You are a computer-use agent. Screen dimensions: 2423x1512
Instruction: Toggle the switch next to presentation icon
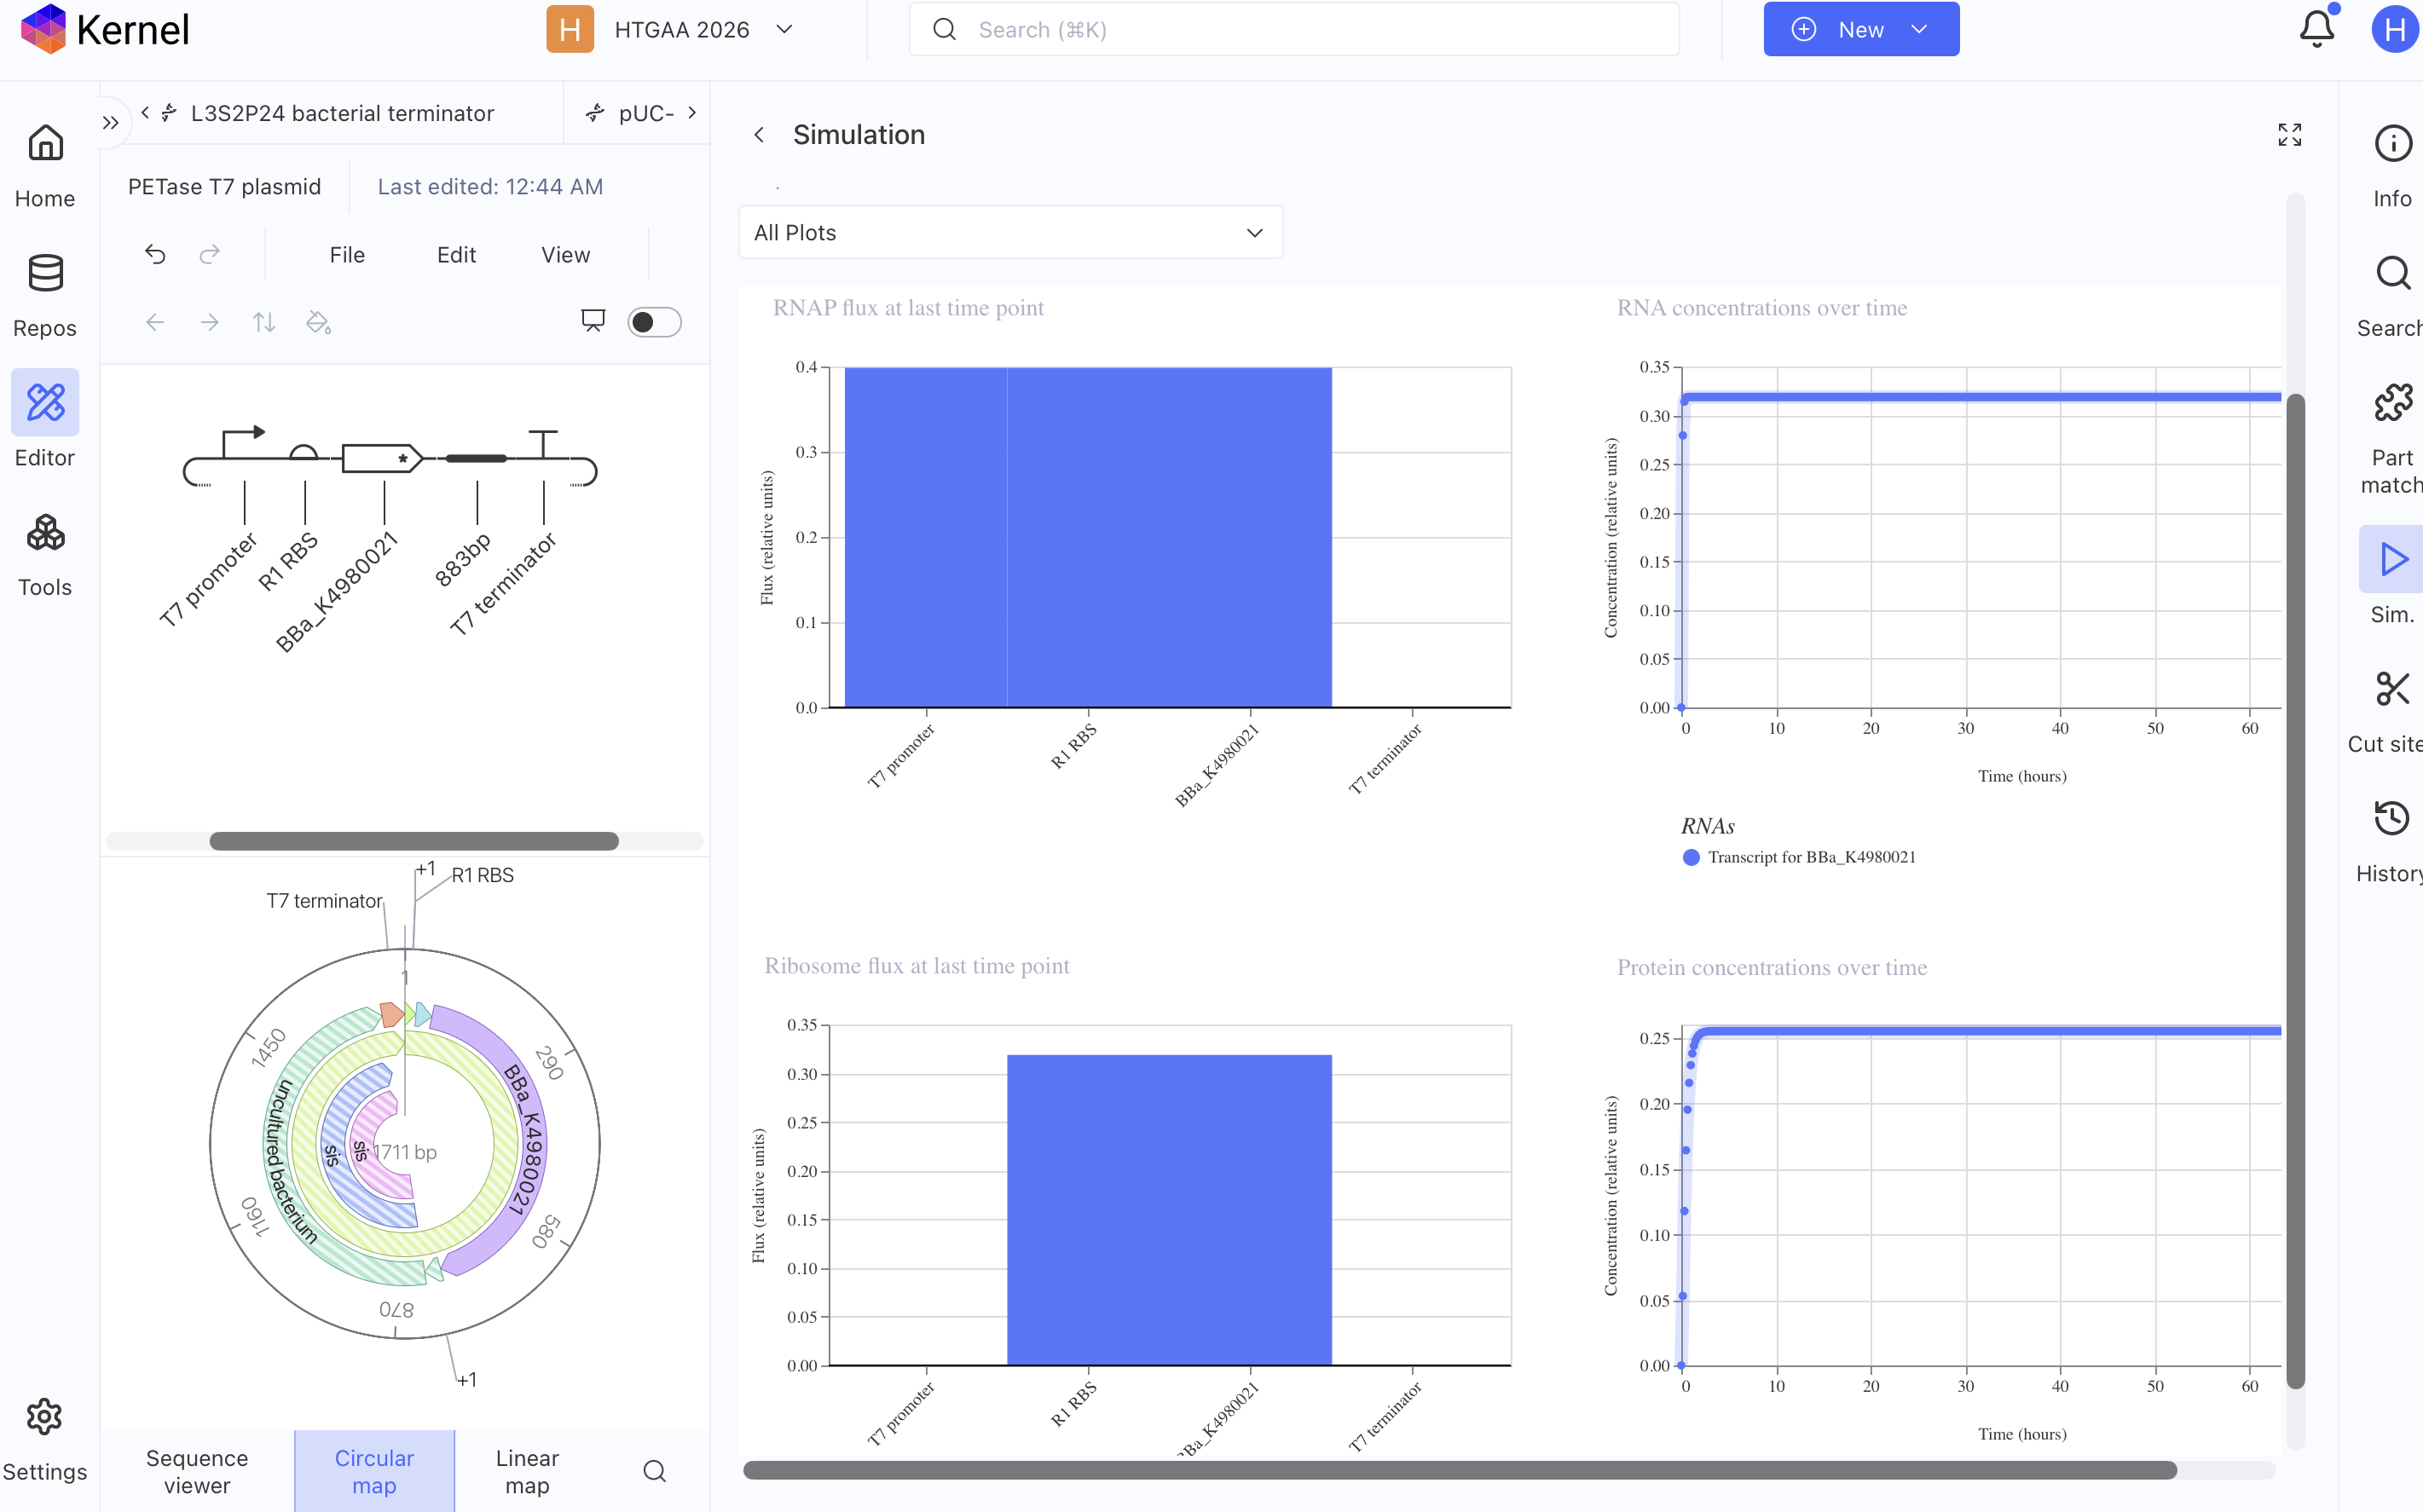click(654, 322)
